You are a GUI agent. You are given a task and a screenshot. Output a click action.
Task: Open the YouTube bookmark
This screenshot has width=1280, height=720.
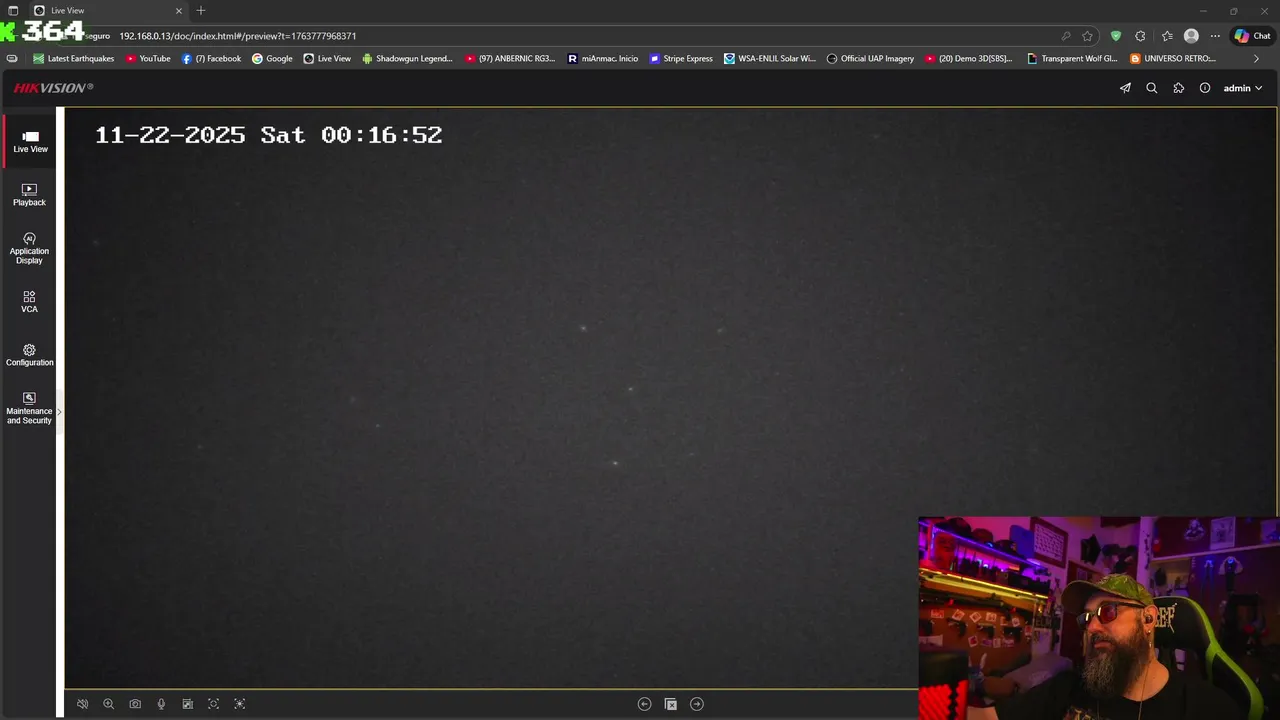[x=148, y=59]
